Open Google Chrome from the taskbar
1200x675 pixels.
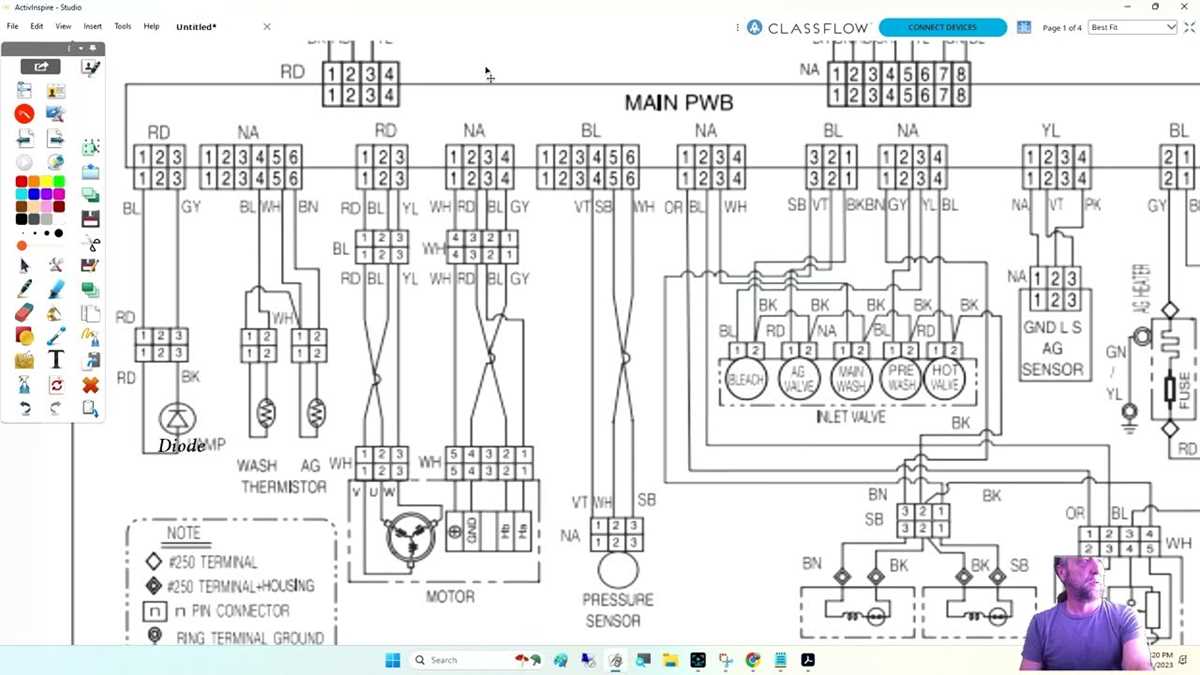[x=753, y=660]
